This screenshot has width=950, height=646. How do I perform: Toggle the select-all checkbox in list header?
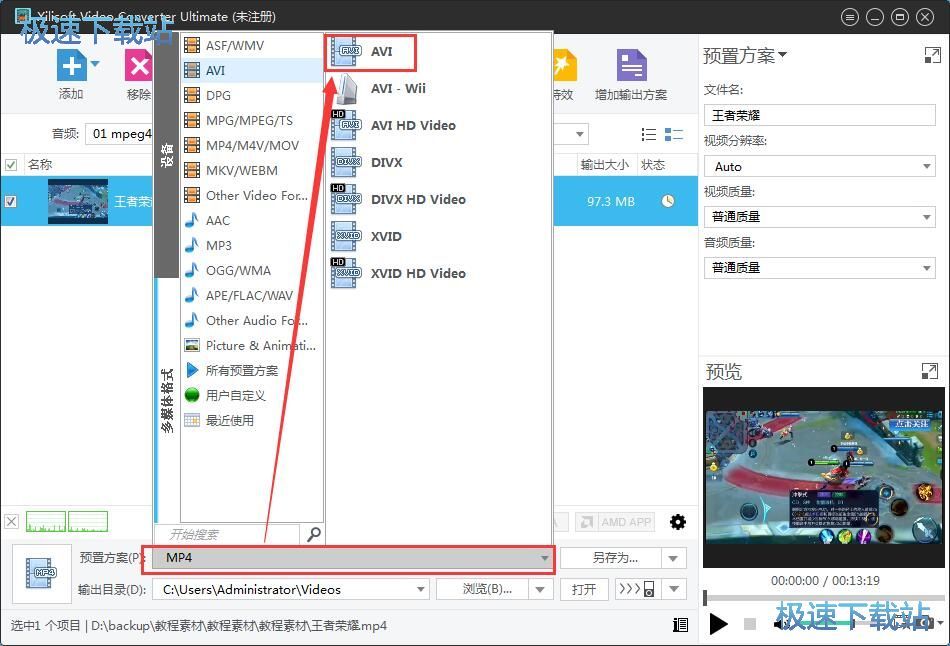[11, 165]
